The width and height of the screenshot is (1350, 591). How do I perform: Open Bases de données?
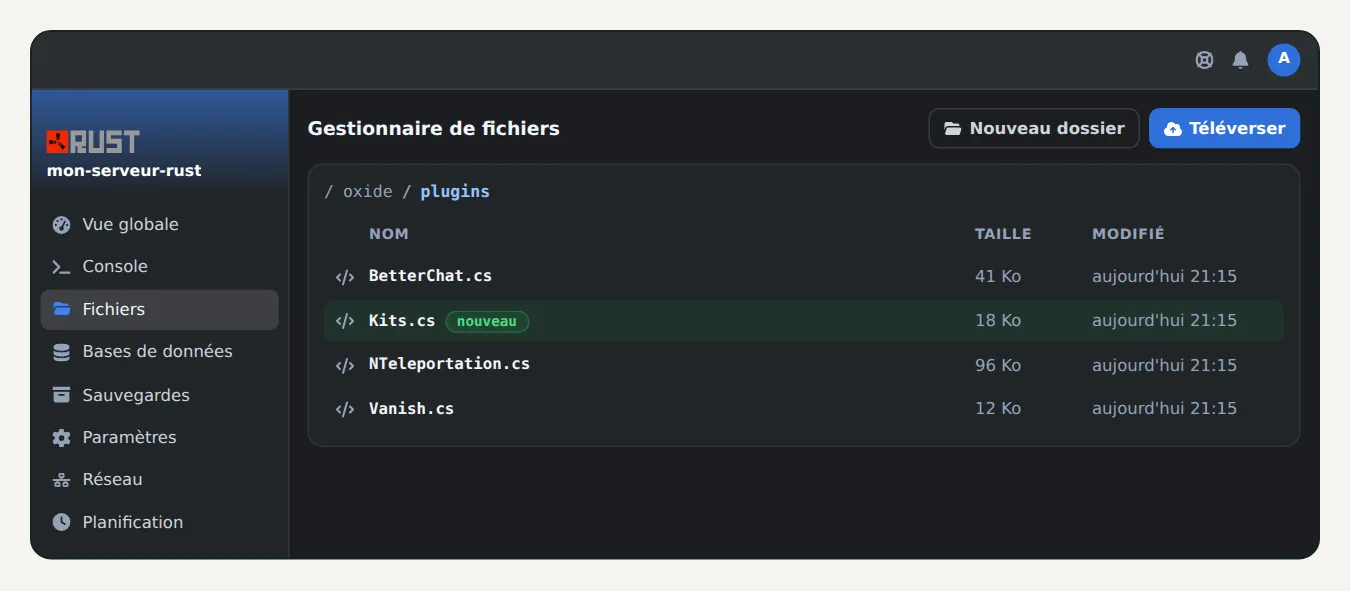(x=159, y=352)
